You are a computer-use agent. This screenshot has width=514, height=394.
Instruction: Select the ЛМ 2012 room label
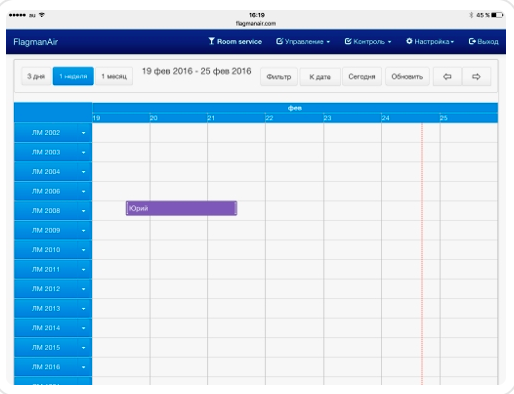point(46,289)
